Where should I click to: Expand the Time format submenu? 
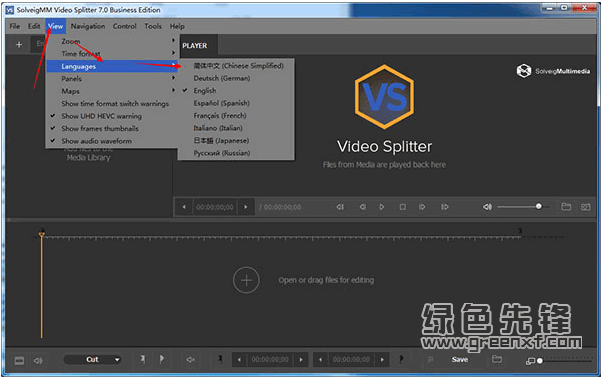click(112, 54)
